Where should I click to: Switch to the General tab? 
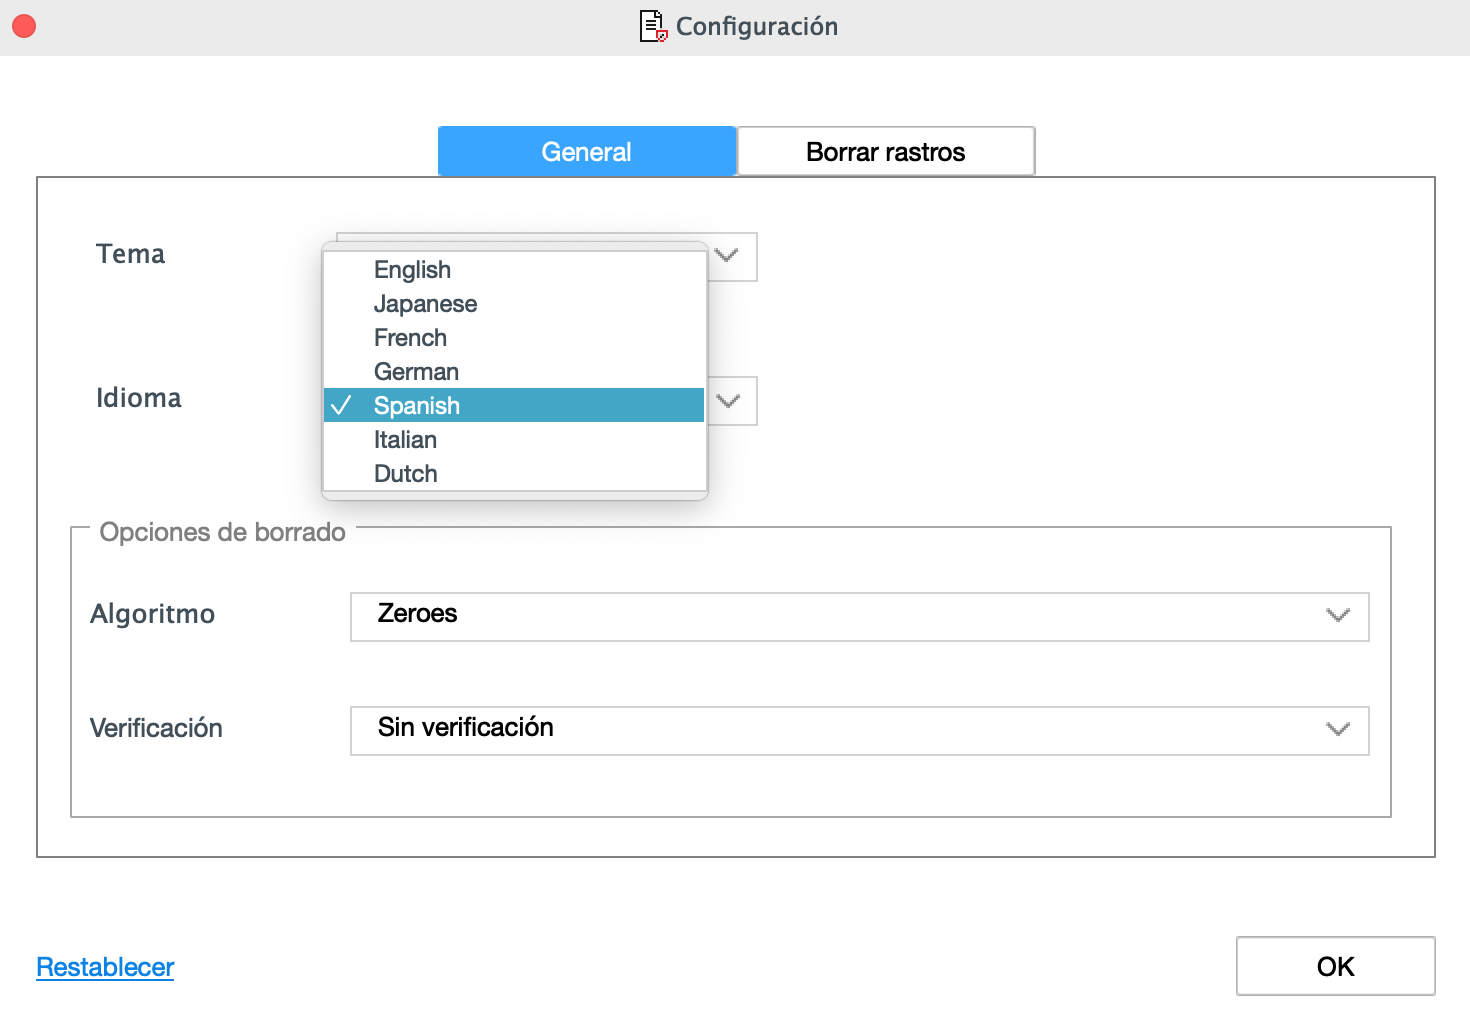[587, 152]
